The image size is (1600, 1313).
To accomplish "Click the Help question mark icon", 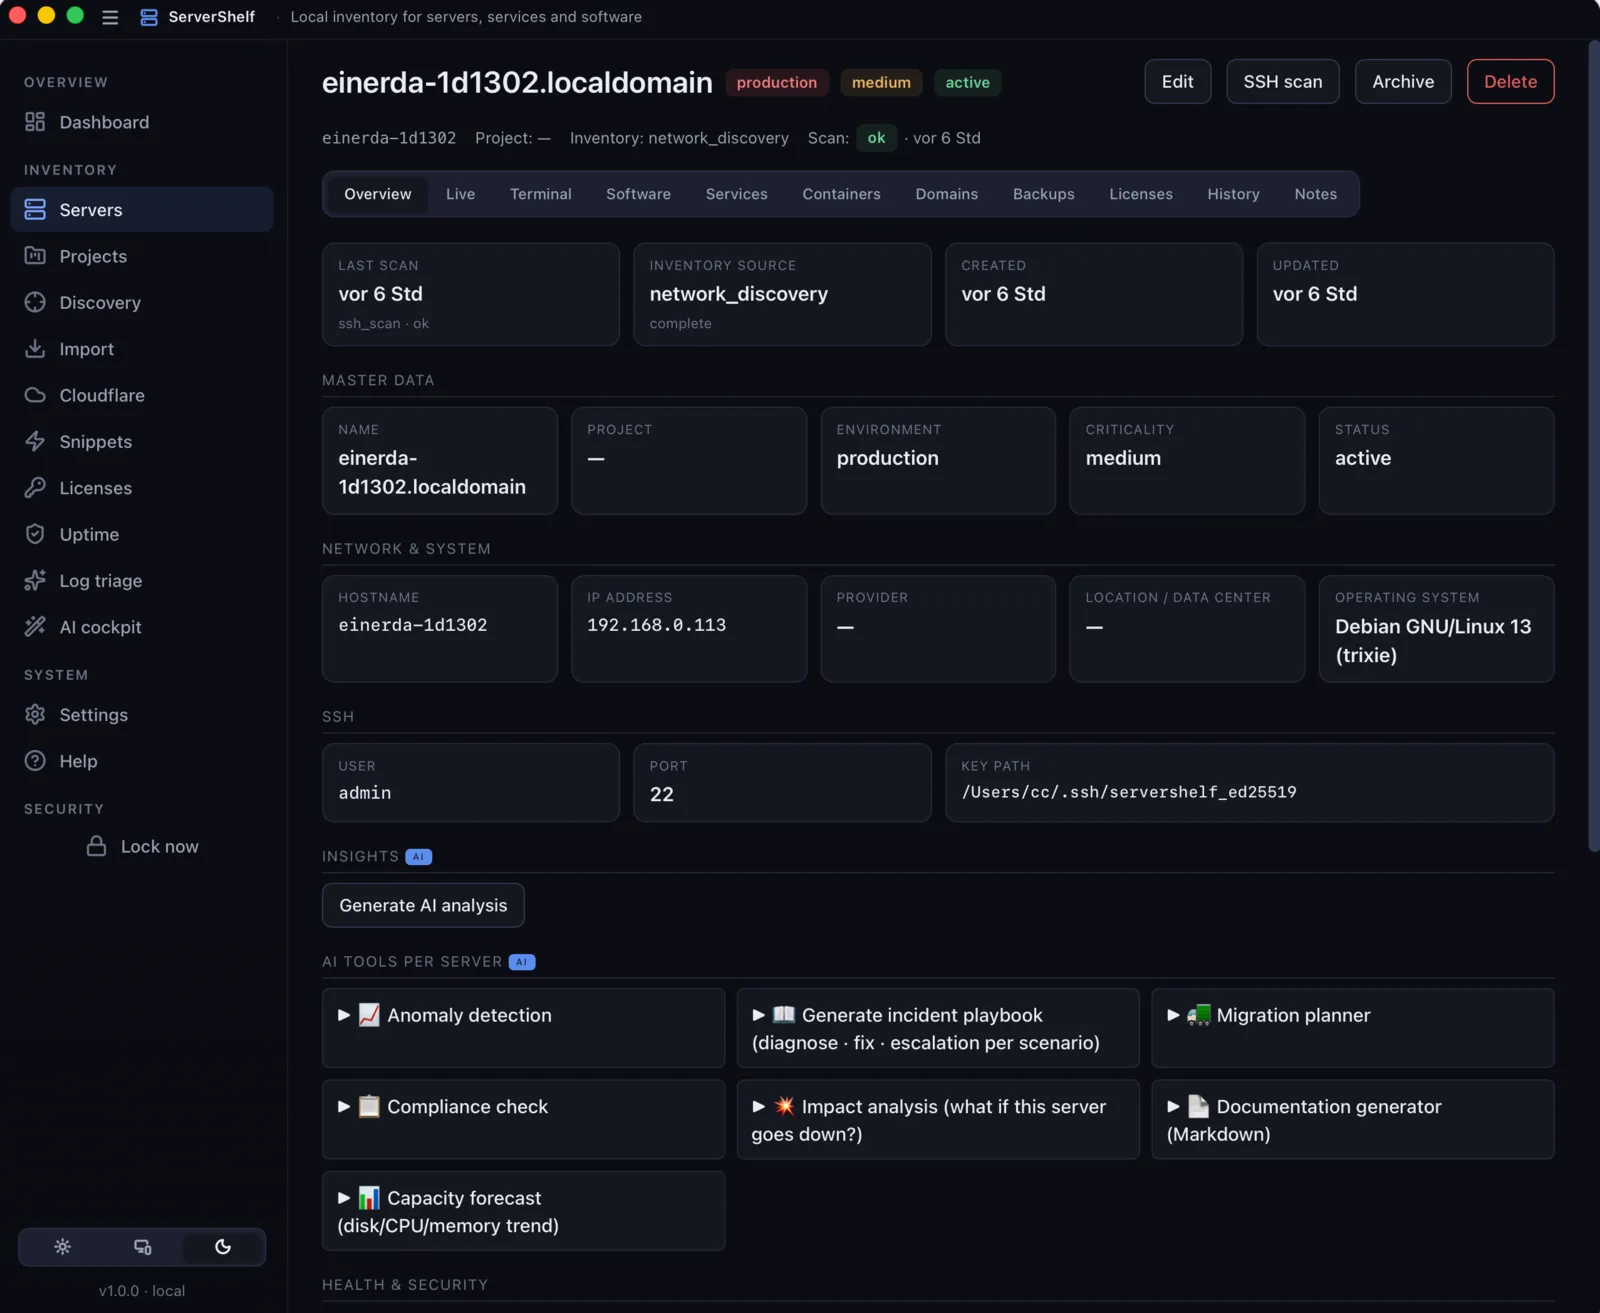I will [35, 761].
